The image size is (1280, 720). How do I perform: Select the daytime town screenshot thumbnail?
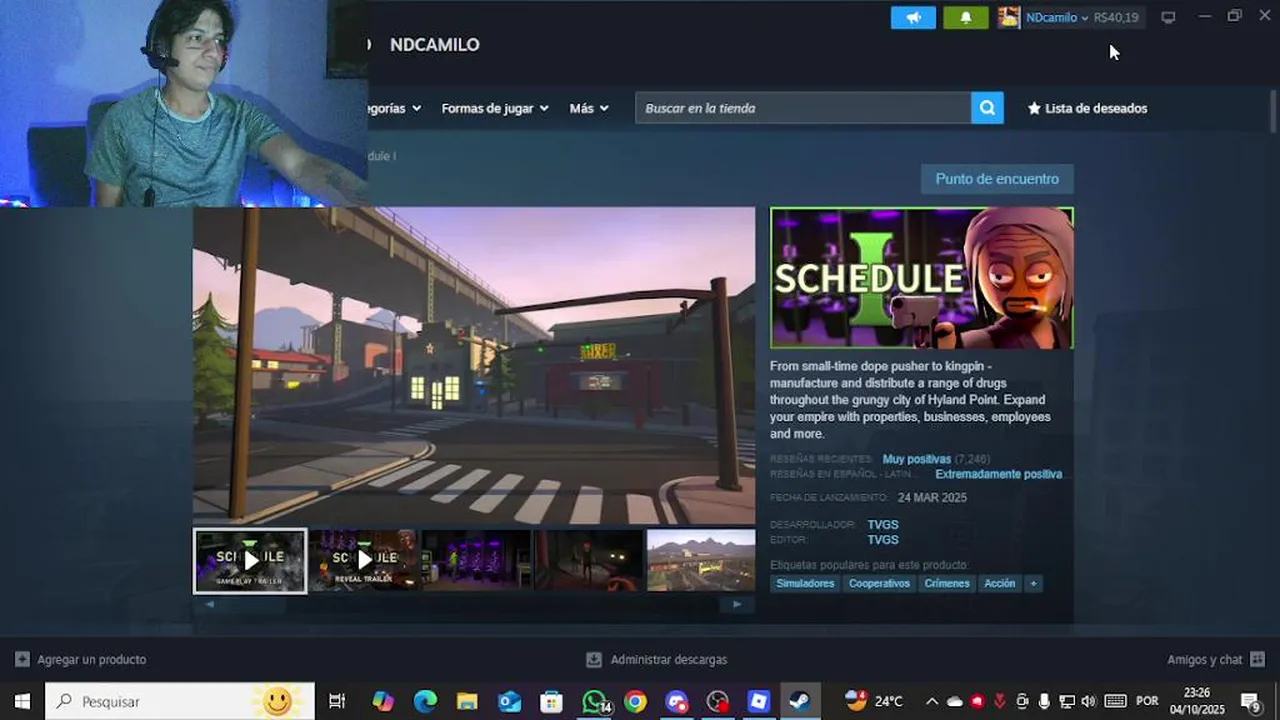pos(701,561)
